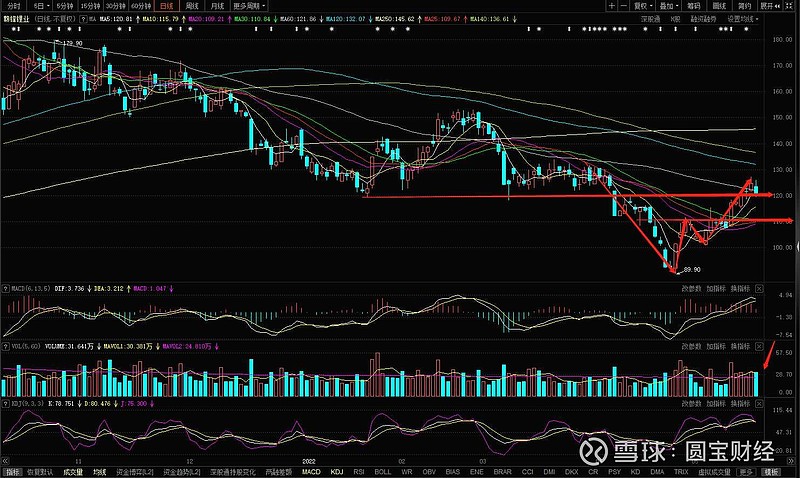Click the plus zoom-in icon
The width and height of the screenshot is (800, 478).
(x=609, y=5)
